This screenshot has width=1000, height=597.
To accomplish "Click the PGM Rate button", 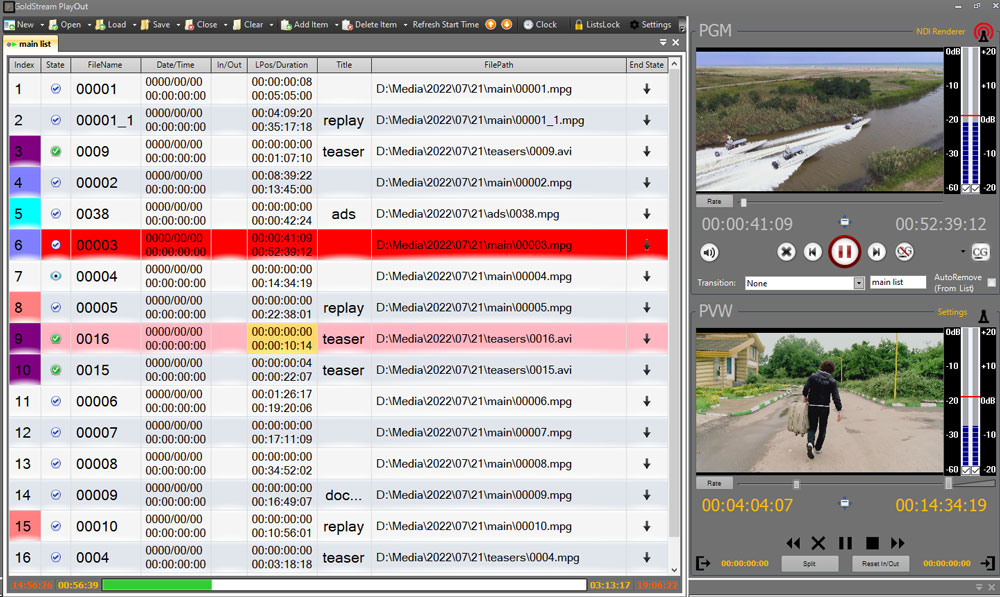I will [x=714, y=202].
